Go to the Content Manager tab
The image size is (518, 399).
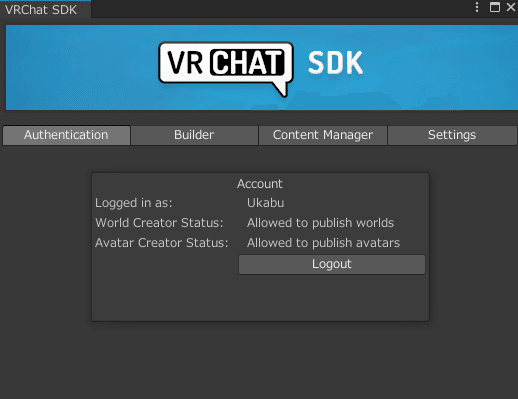(x=323, y=135)
